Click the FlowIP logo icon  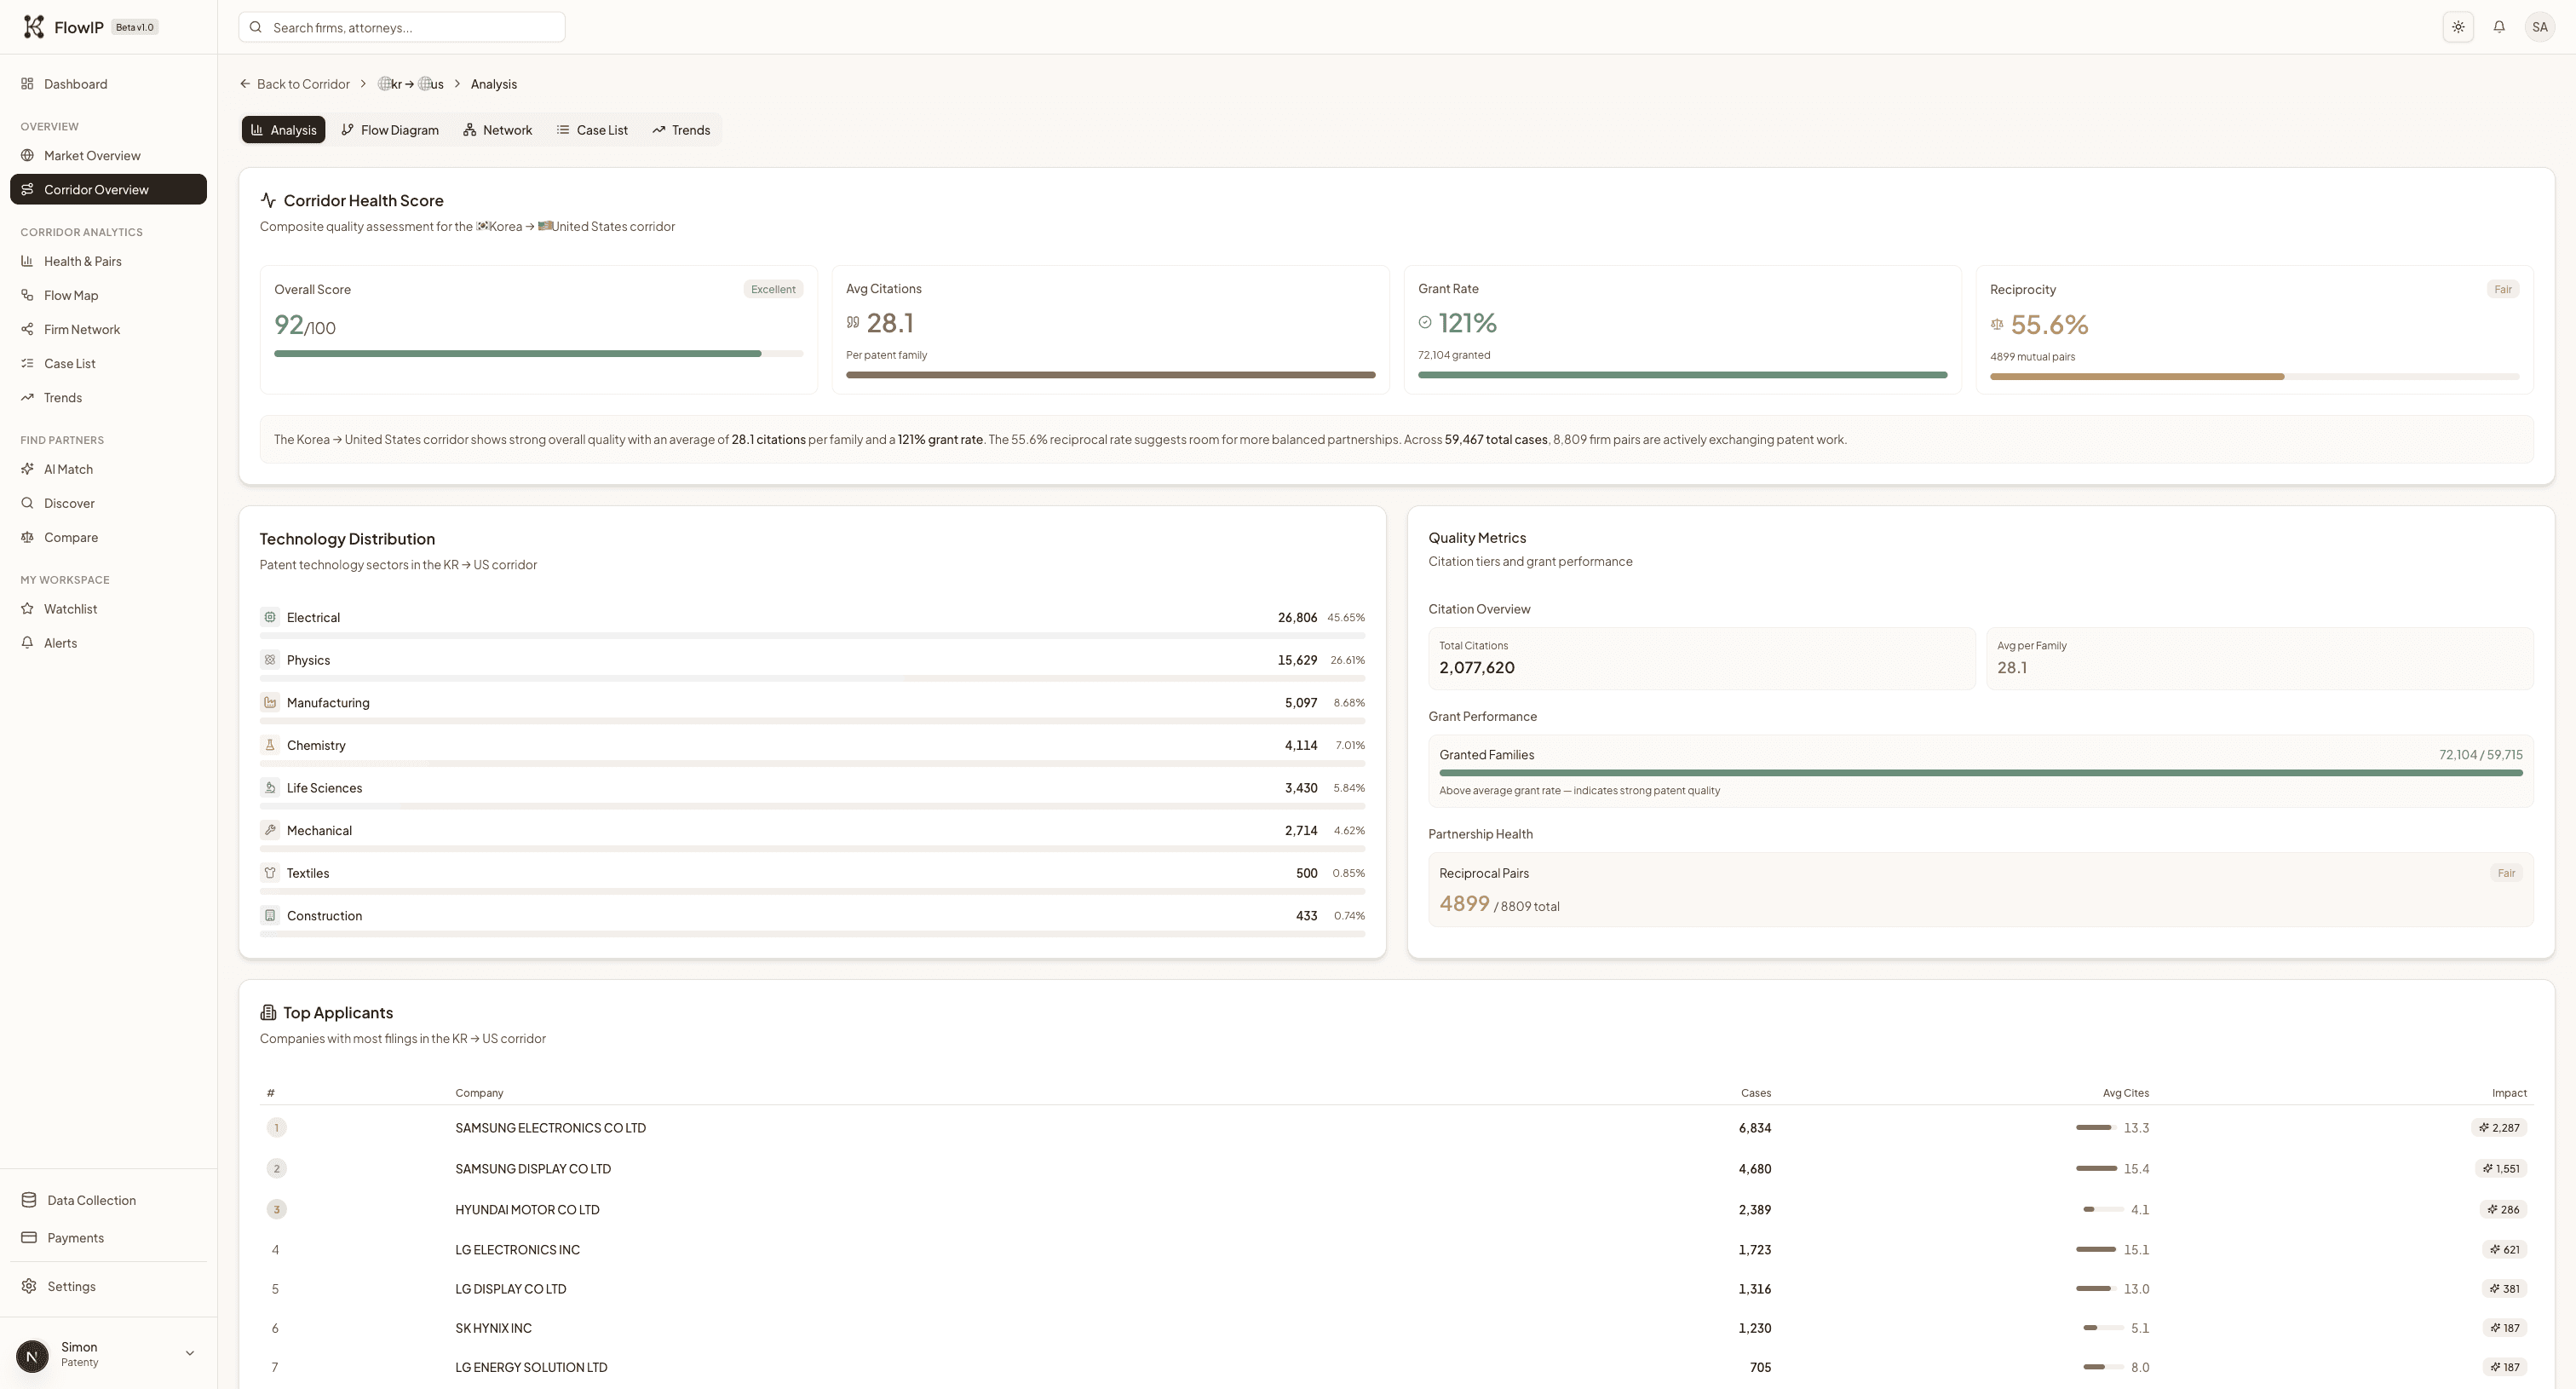click(x=33, y=27)
